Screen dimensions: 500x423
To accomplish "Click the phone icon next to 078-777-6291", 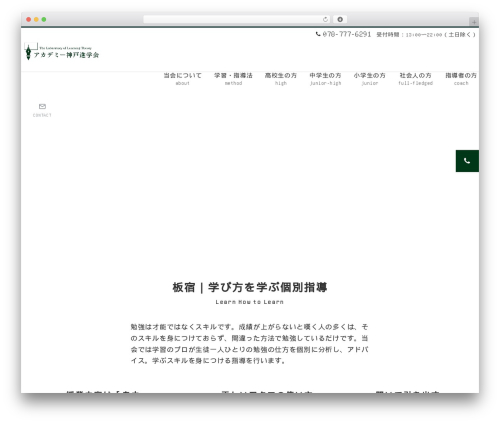I will [x=318, y=34].
